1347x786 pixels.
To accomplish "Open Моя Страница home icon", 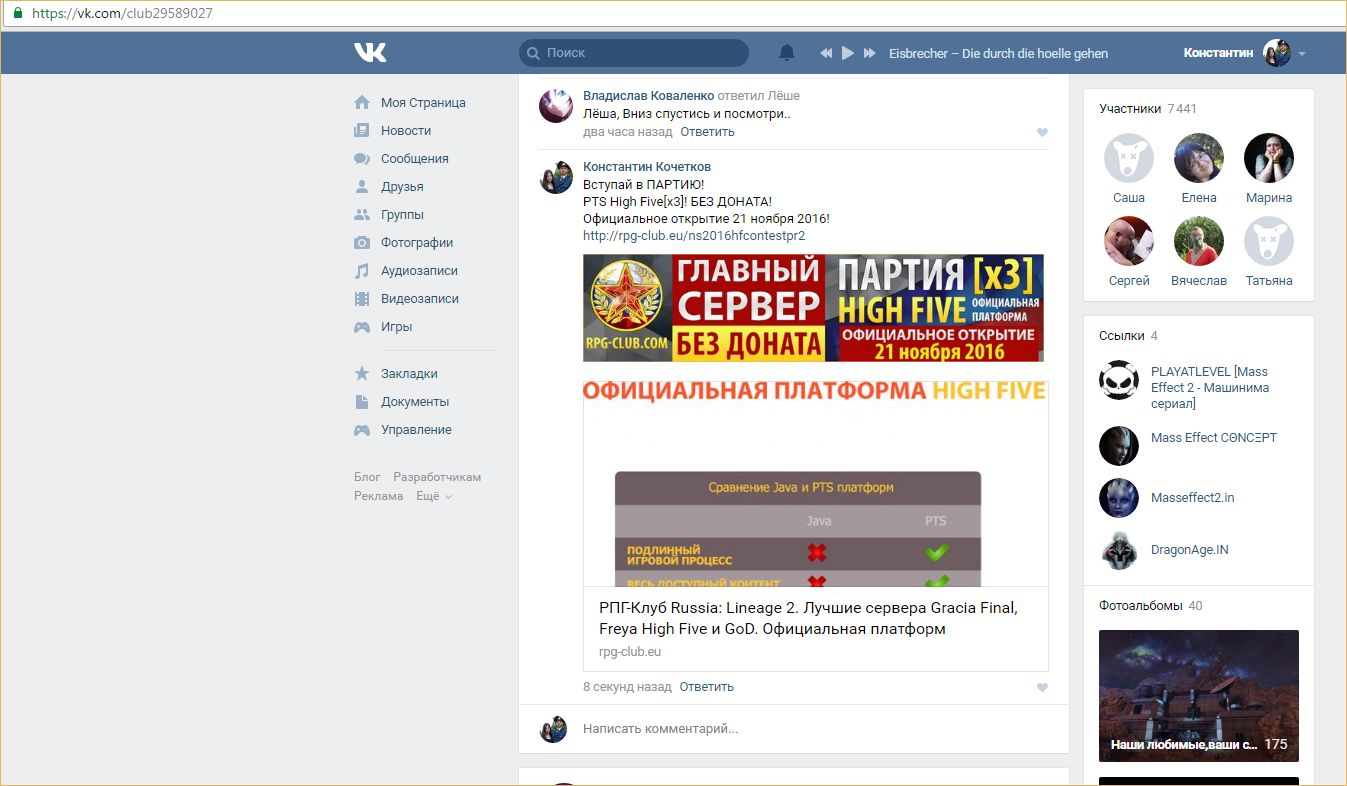I will (362, 102).
